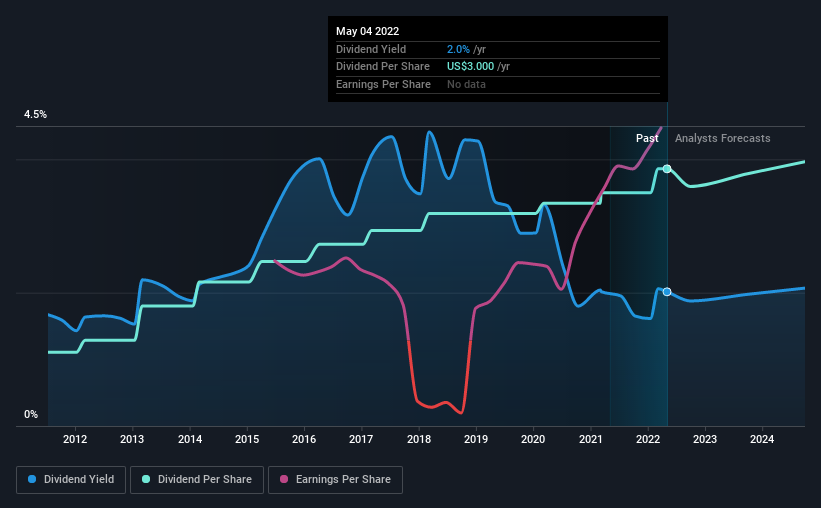Click the teal Dividend Per Share legend dot
The width and height of the screenshot is (821, 508).
(x=146, y=479)
